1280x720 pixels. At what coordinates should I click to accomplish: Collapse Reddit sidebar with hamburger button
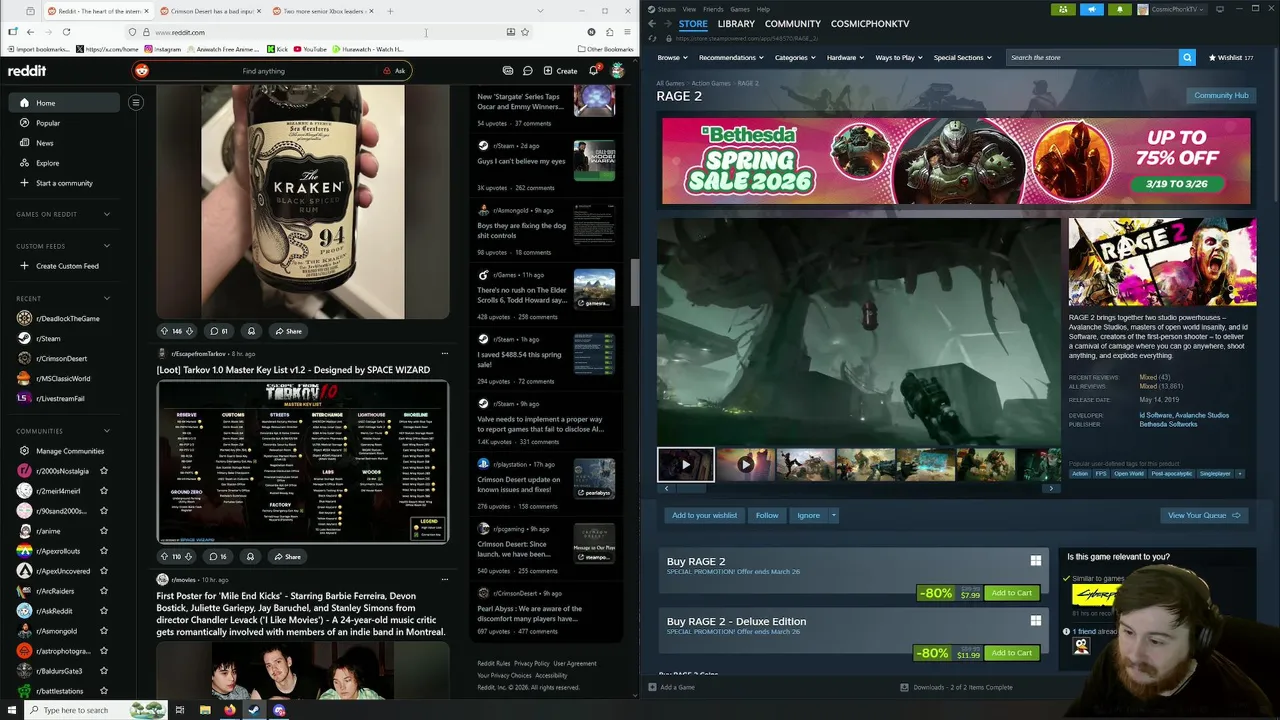136,102
